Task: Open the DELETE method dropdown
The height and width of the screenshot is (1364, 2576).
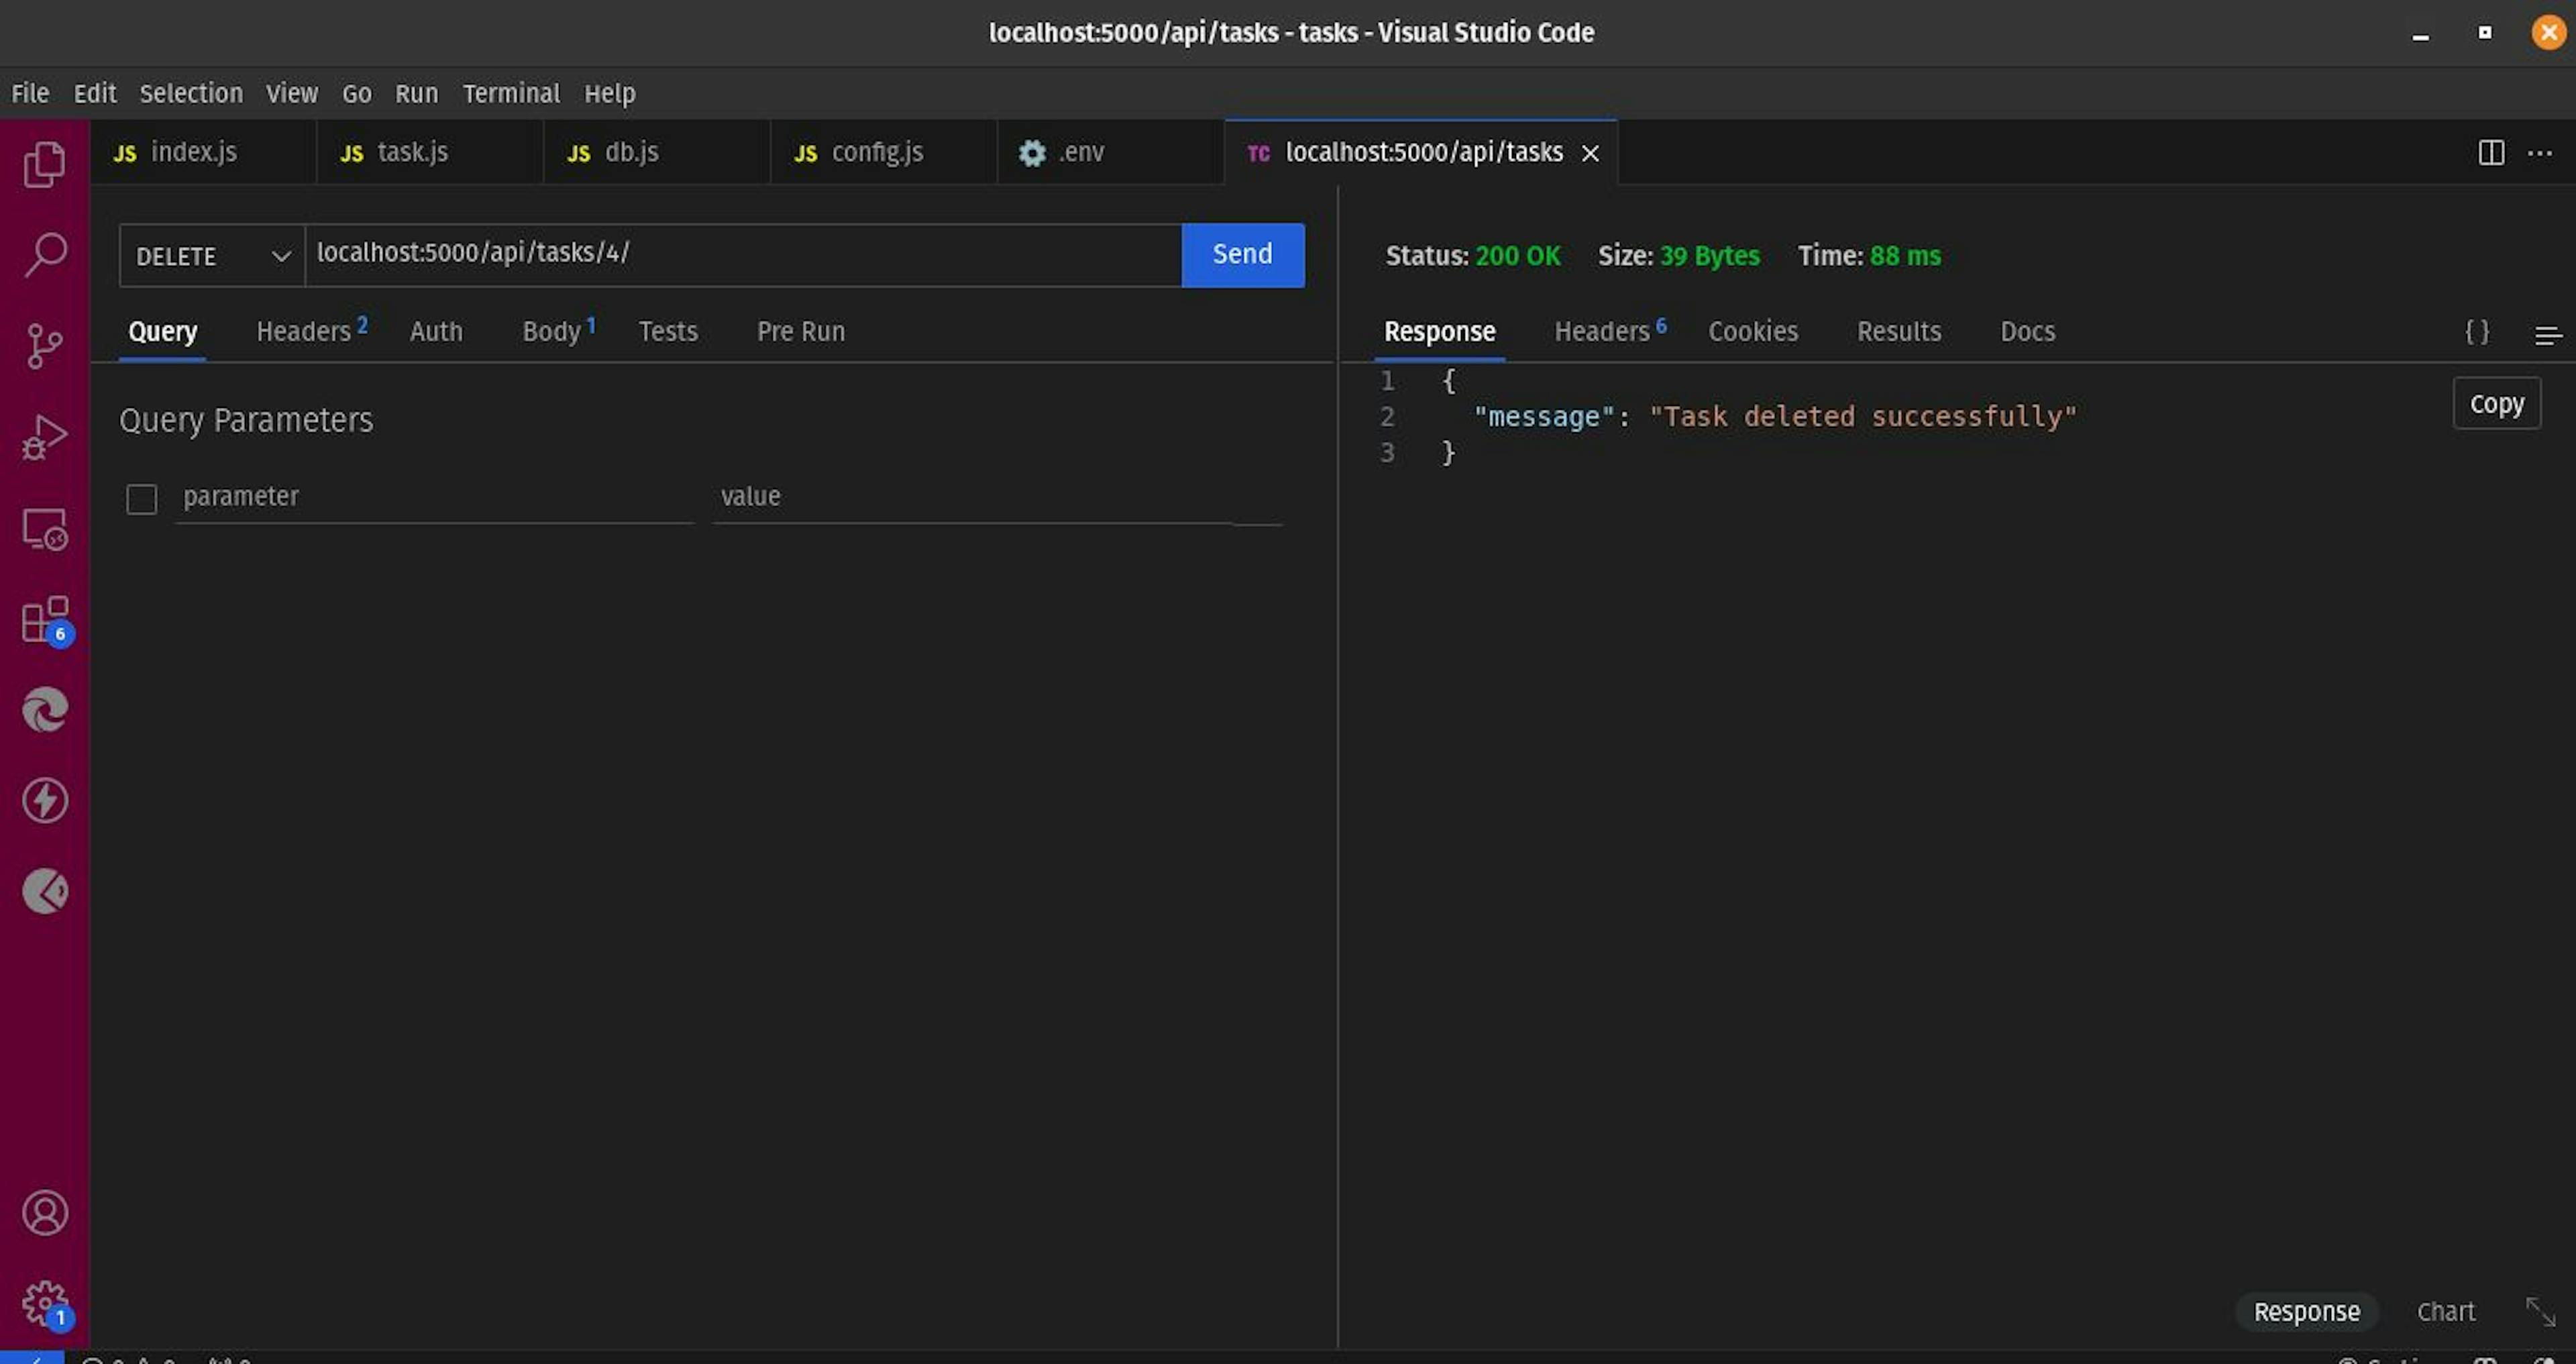Action: tap(212, 256)
